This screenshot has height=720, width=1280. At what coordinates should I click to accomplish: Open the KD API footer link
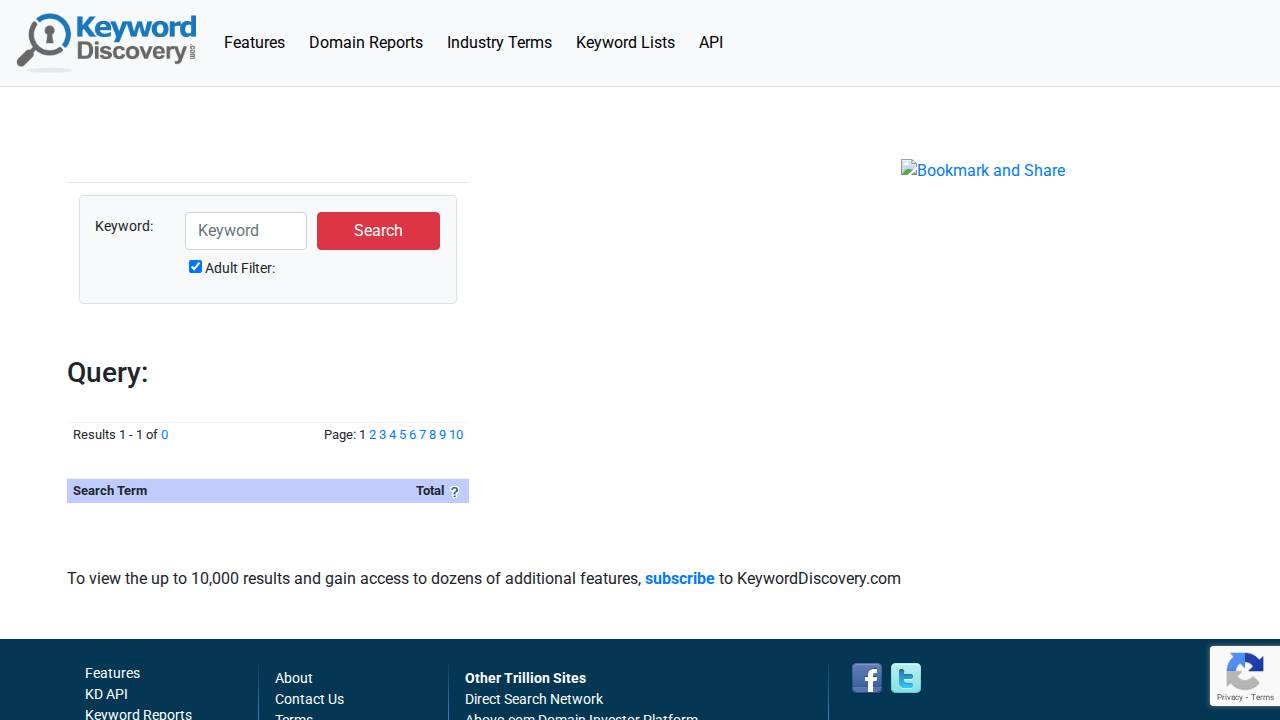(x=106, y=693)
